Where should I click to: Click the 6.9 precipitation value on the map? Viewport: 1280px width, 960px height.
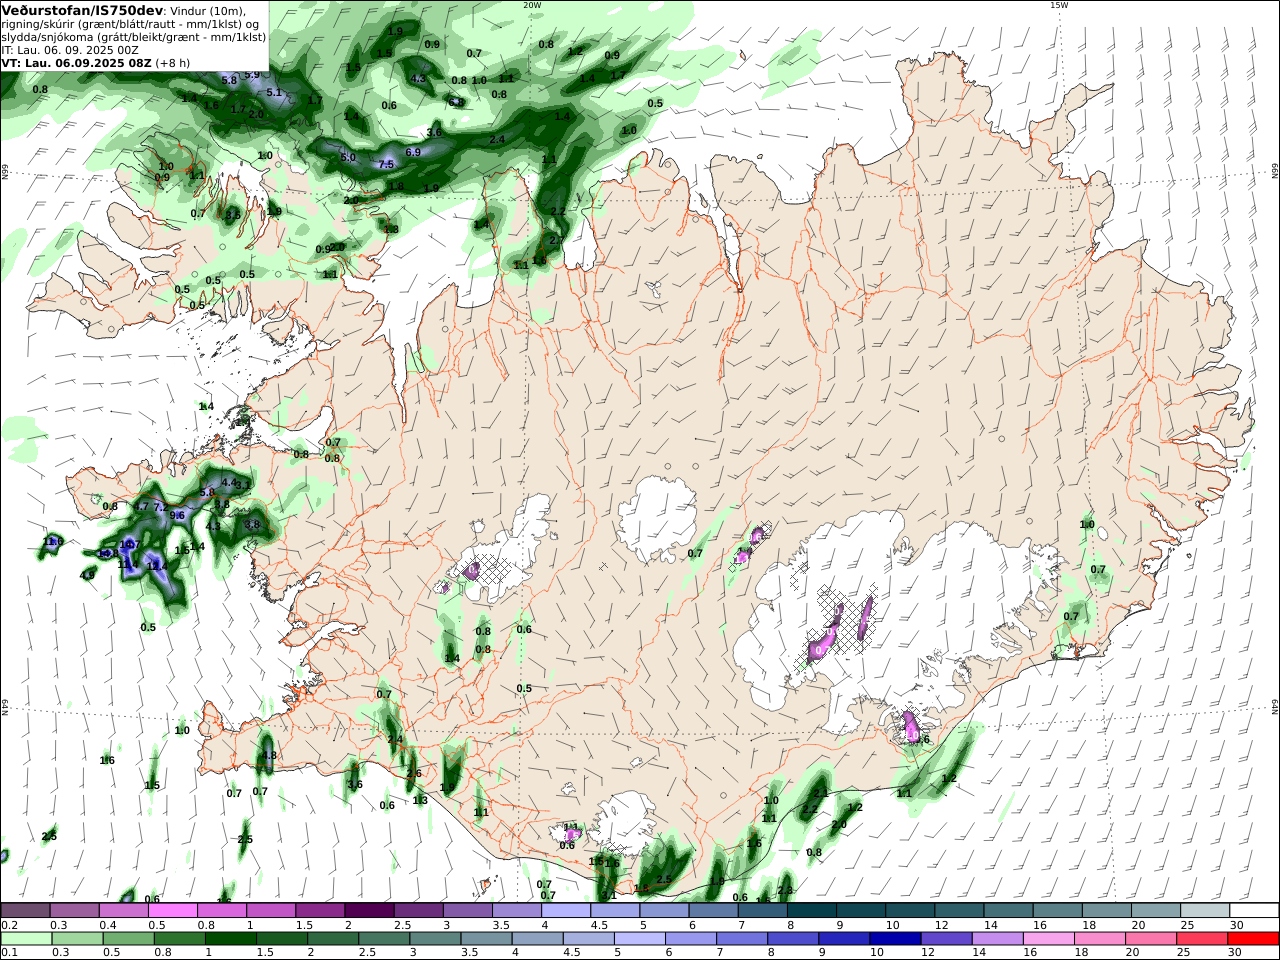(413, 152)
